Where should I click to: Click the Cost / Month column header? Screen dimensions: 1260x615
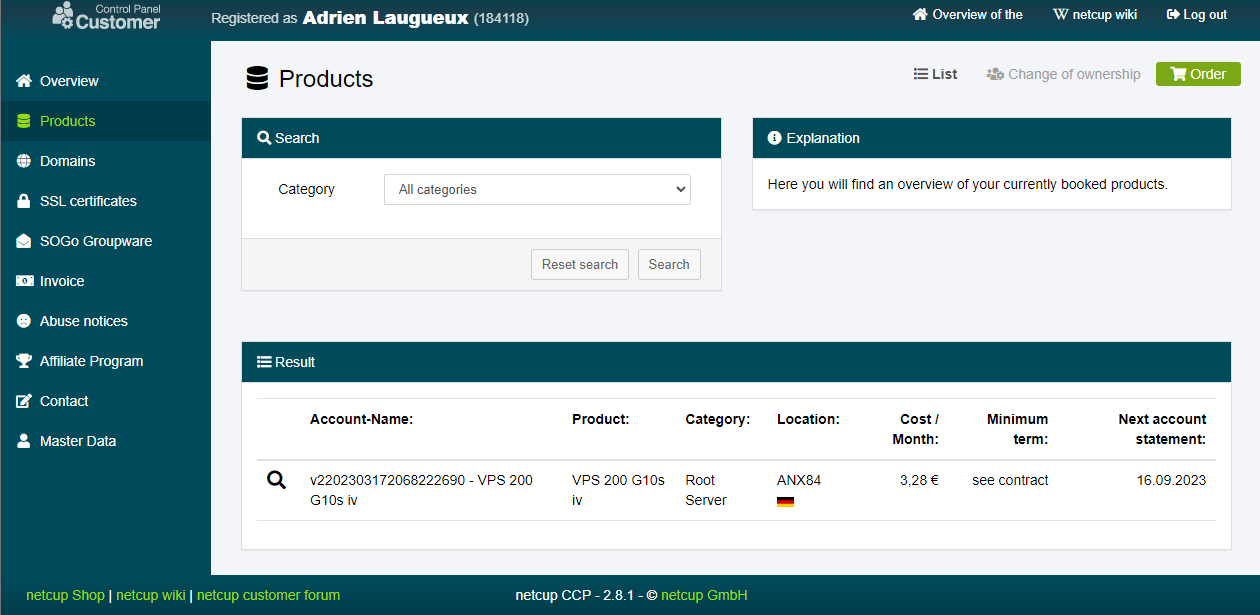point(915,429)
